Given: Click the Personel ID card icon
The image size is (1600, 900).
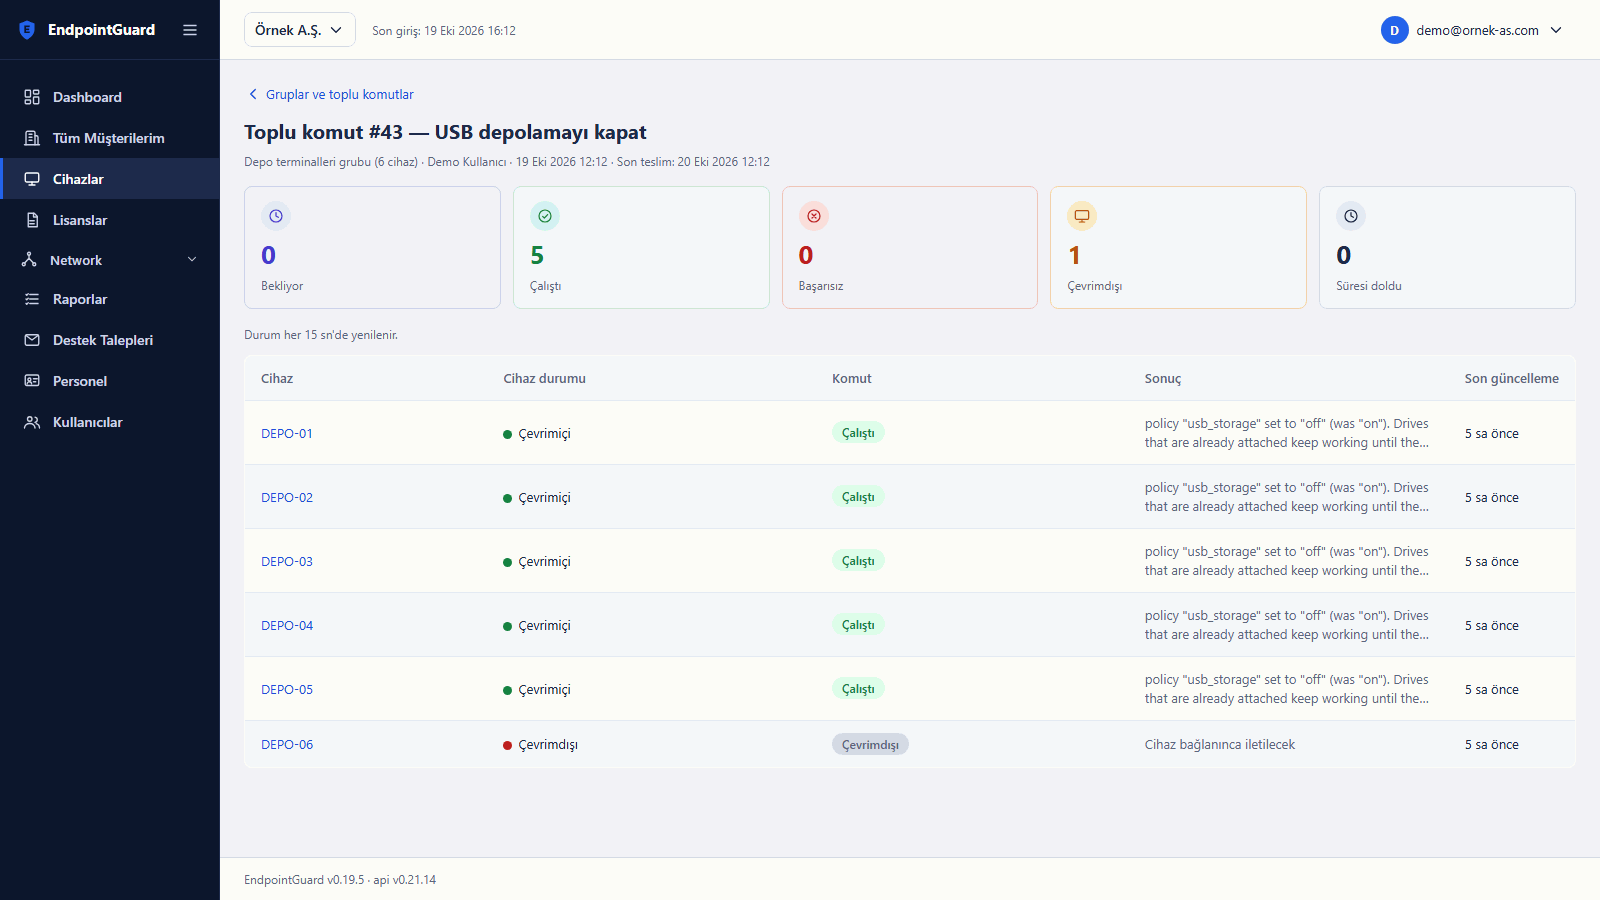Looking at the screenshot, I should point(32,381).
